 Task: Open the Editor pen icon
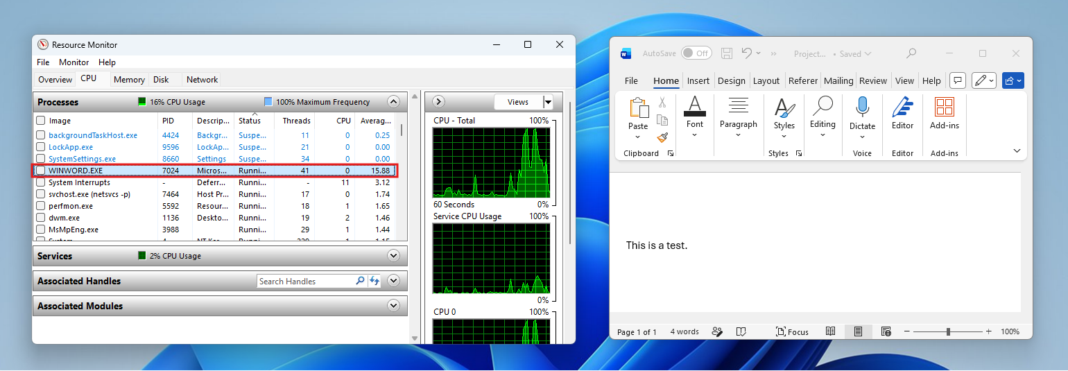(x=902, y=108)
